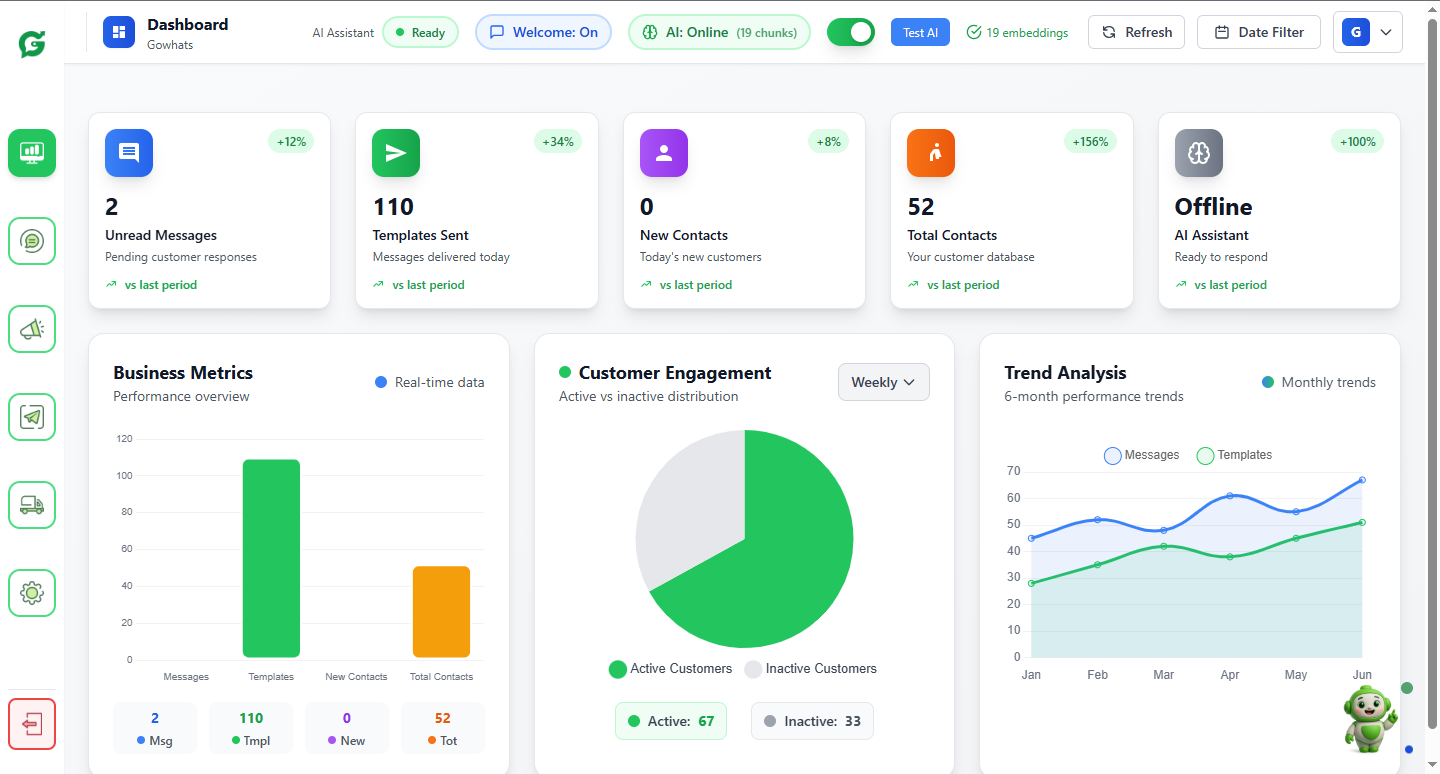Viewport: 1440px width, 774px height.
Task: Open the delivery truck sidebar icon
Action: coord(32,505)
